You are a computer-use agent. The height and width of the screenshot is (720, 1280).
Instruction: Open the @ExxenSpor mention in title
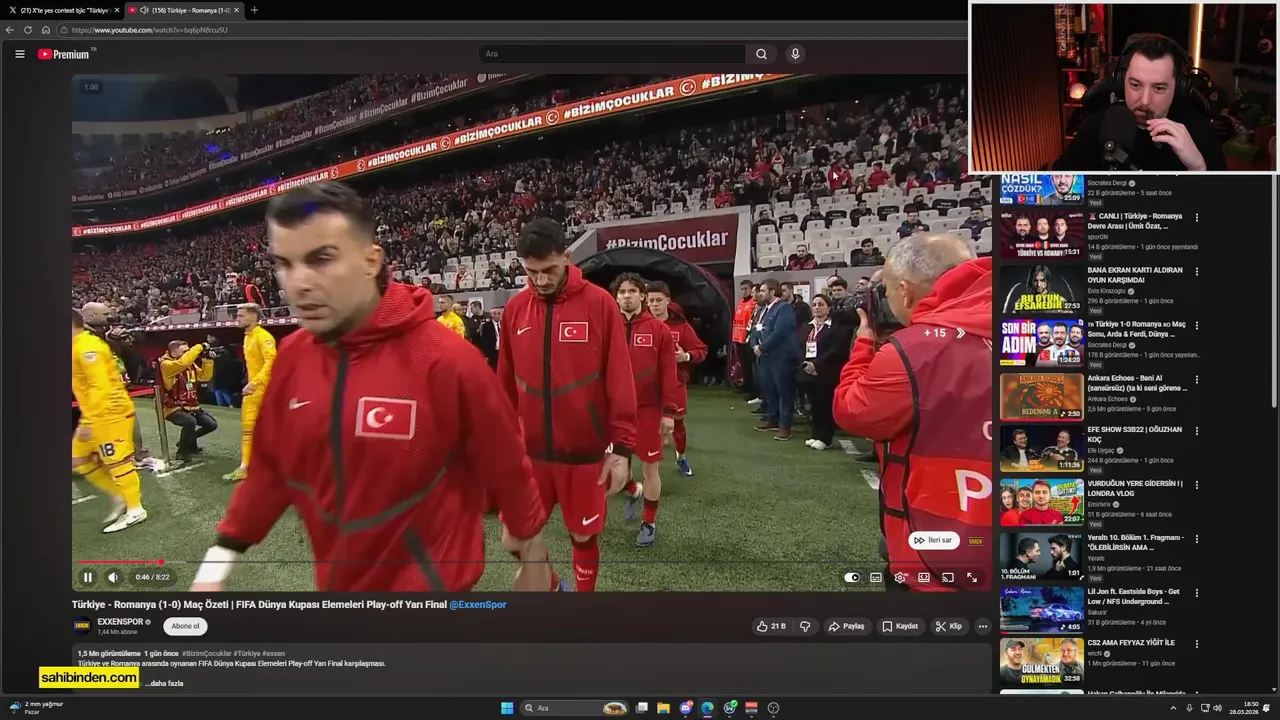coord(477,604)
